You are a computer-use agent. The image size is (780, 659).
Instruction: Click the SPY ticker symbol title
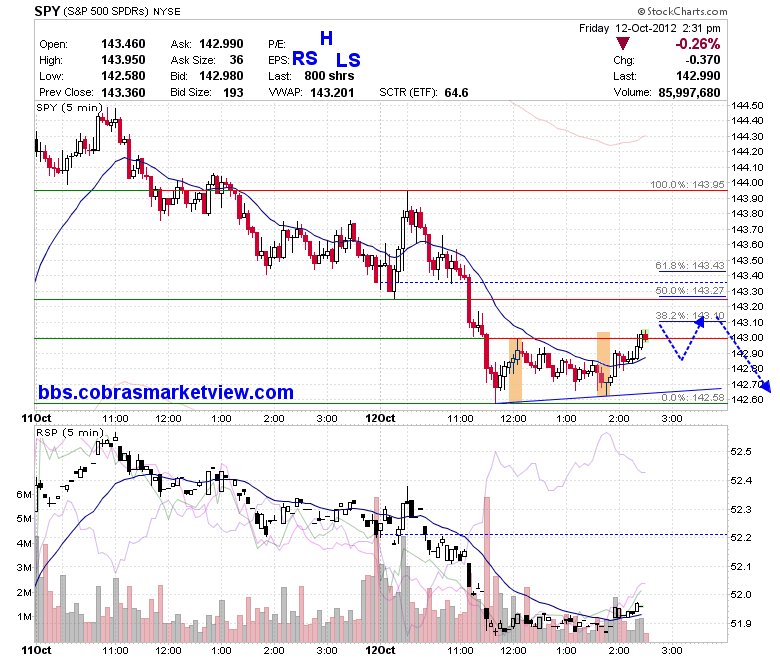(x=47, y=10)
